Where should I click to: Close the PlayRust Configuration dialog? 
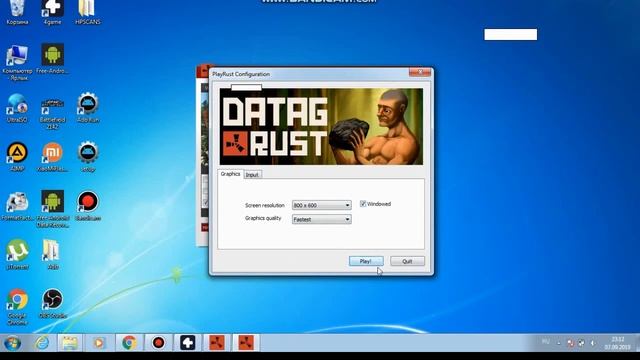(x=420, y=72)
